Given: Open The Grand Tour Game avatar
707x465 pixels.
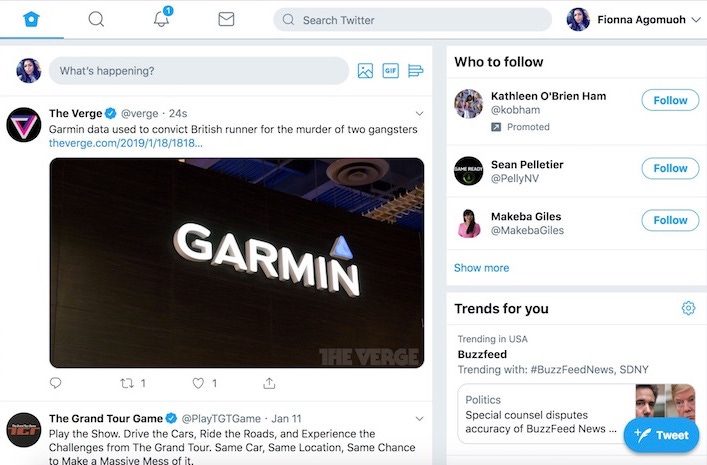Looking at the screenshot, I should click(24, 430).
